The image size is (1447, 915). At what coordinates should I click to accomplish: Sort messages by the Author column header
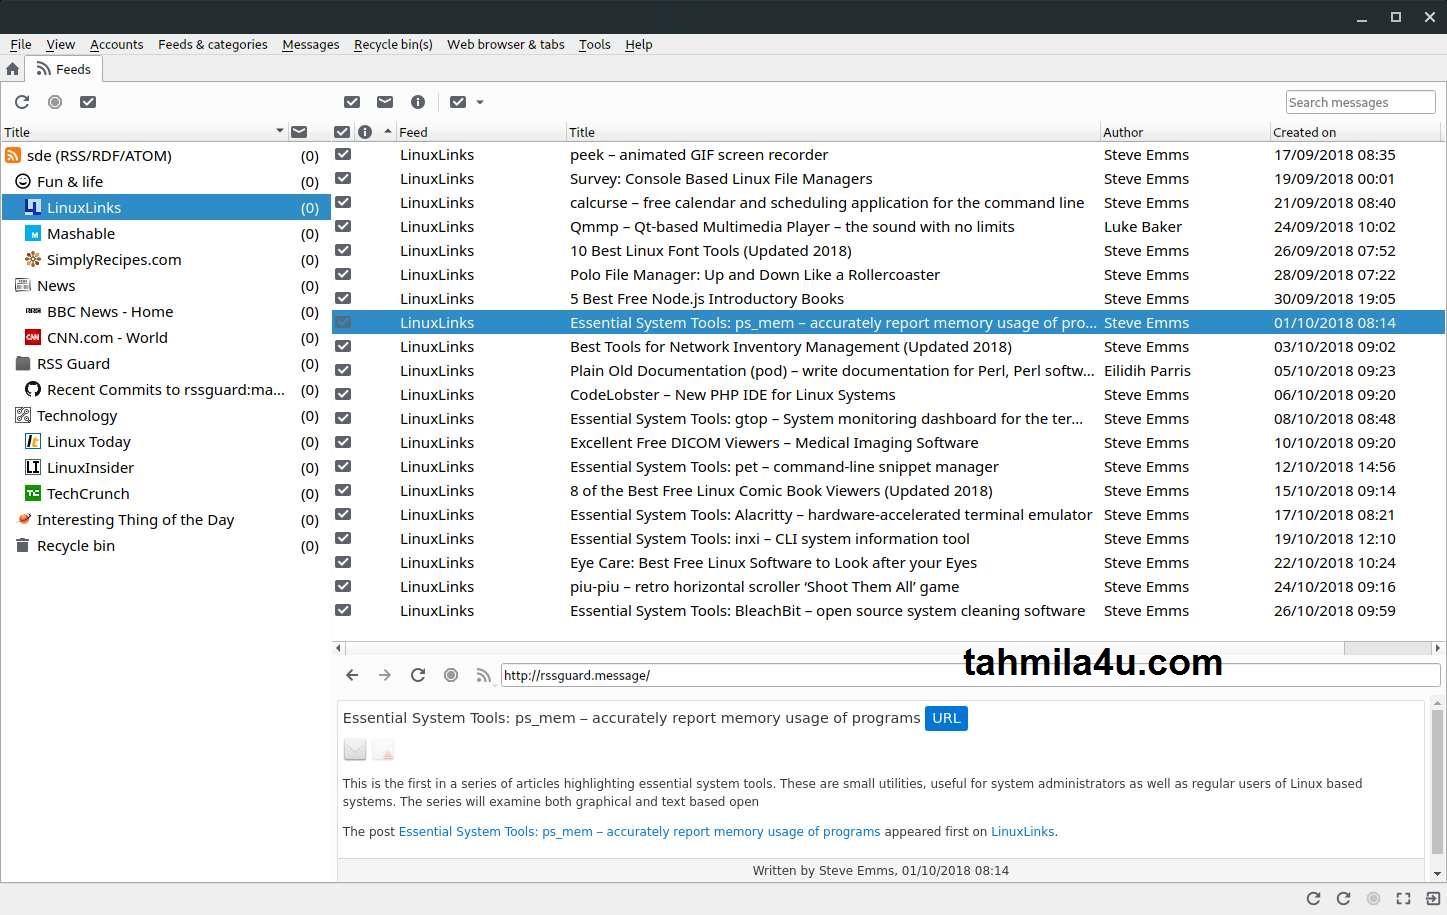[1184, 132]
